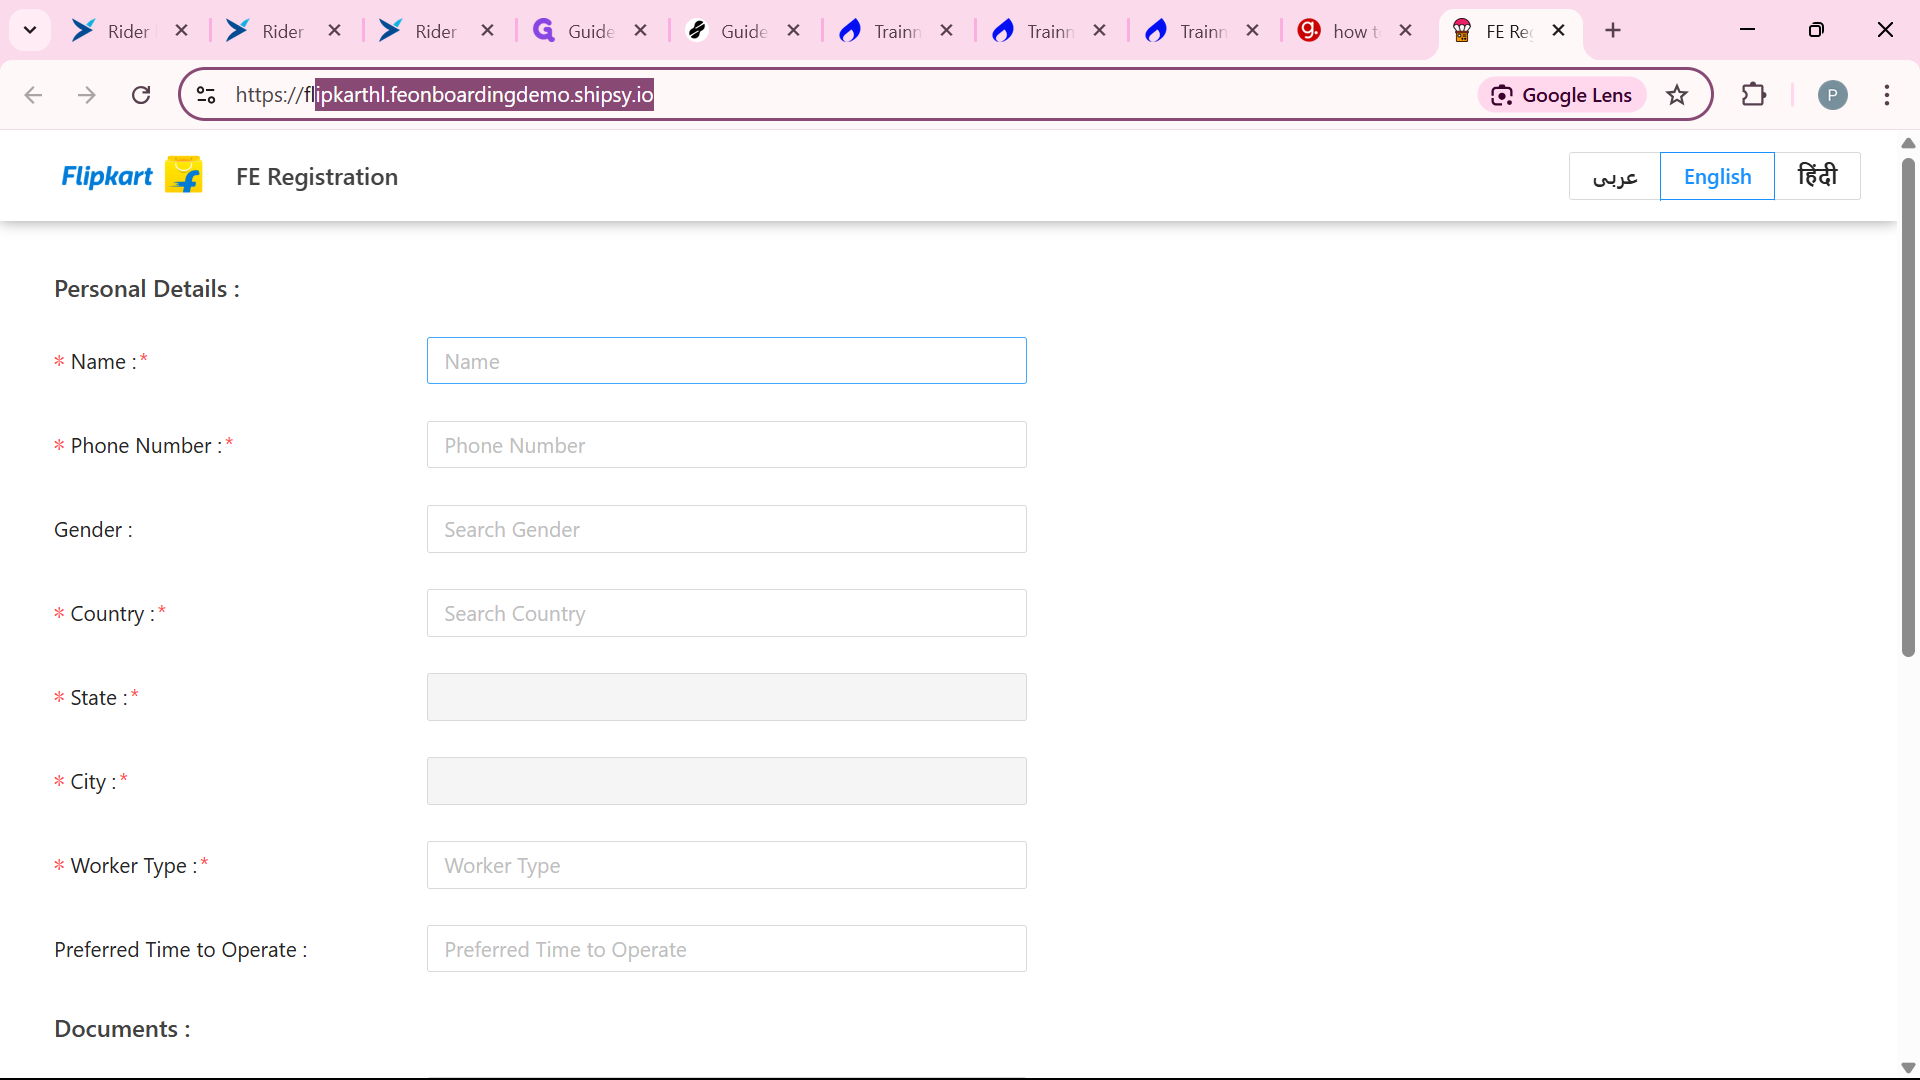The image size is (1920, 1080).
Task: Click the address bar URL
Action: 445,95
